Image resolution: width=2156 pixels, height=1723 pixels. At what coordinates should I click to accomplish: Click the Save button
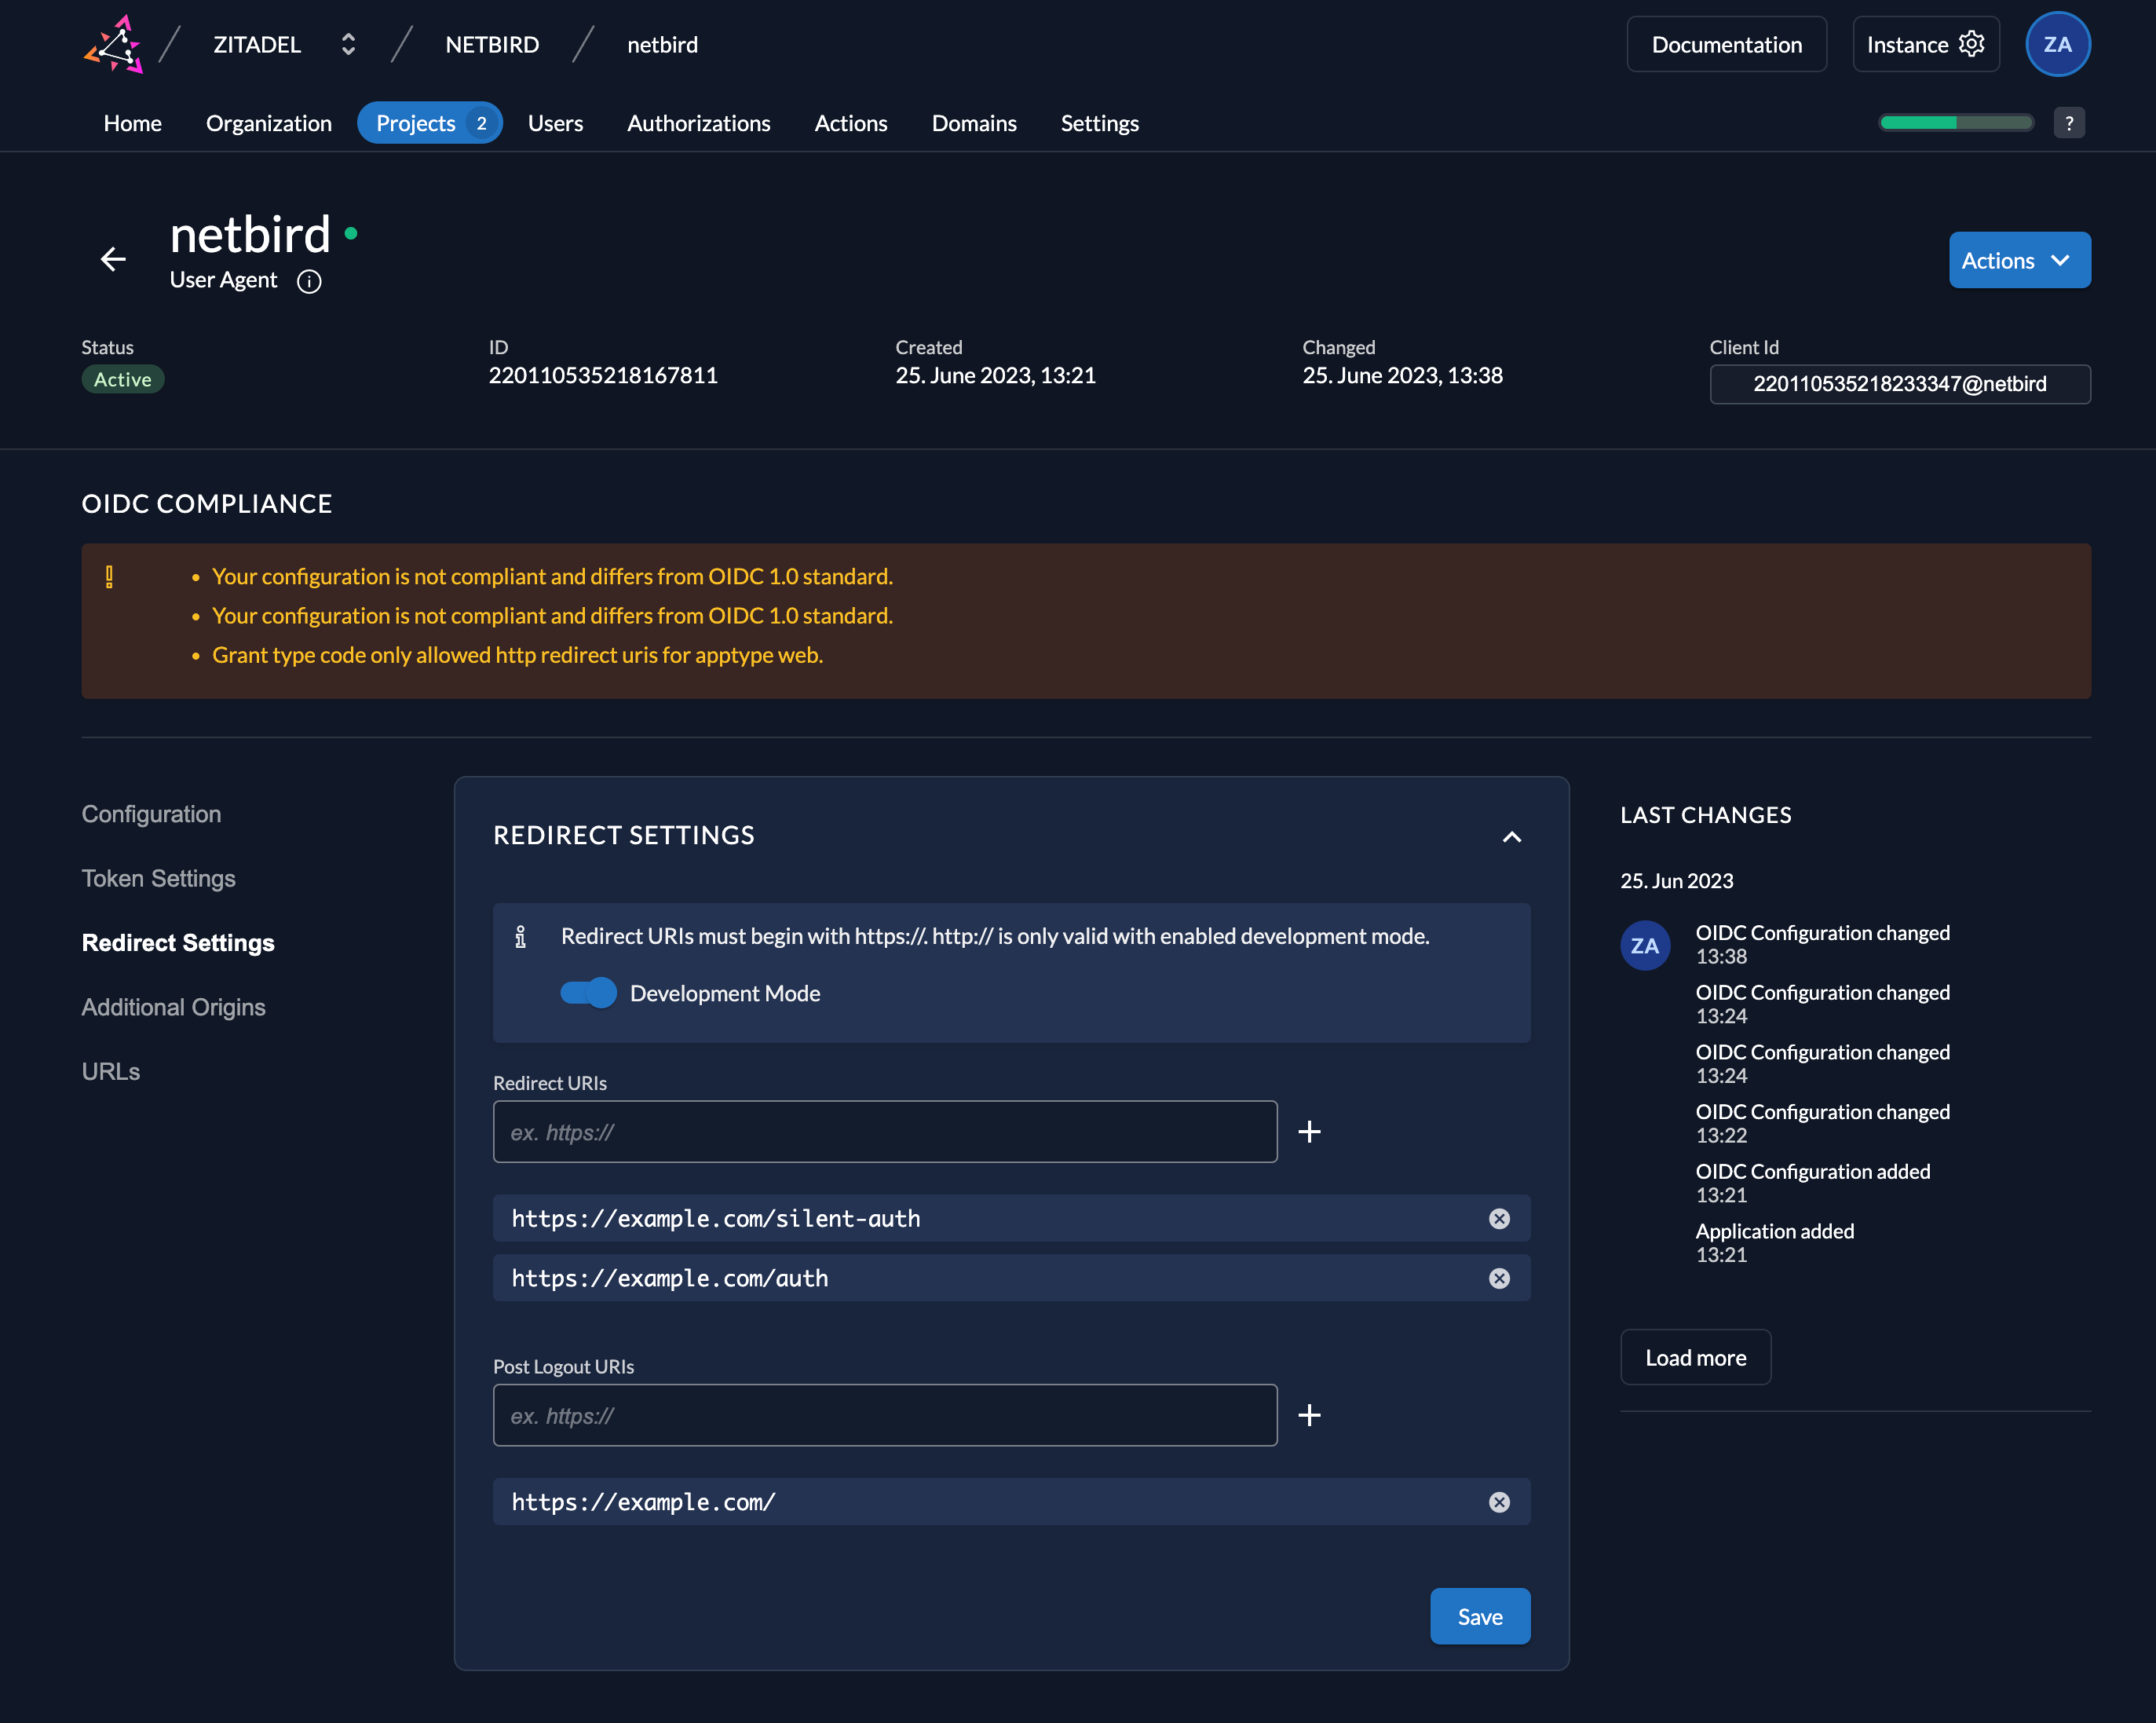pyautogui.click(x=1479, y=1616)
